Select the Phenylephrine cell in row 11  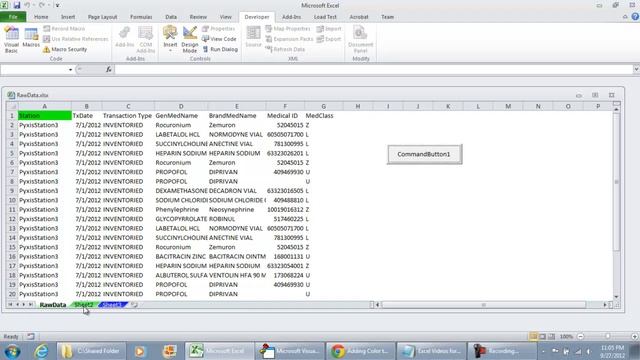181,209
